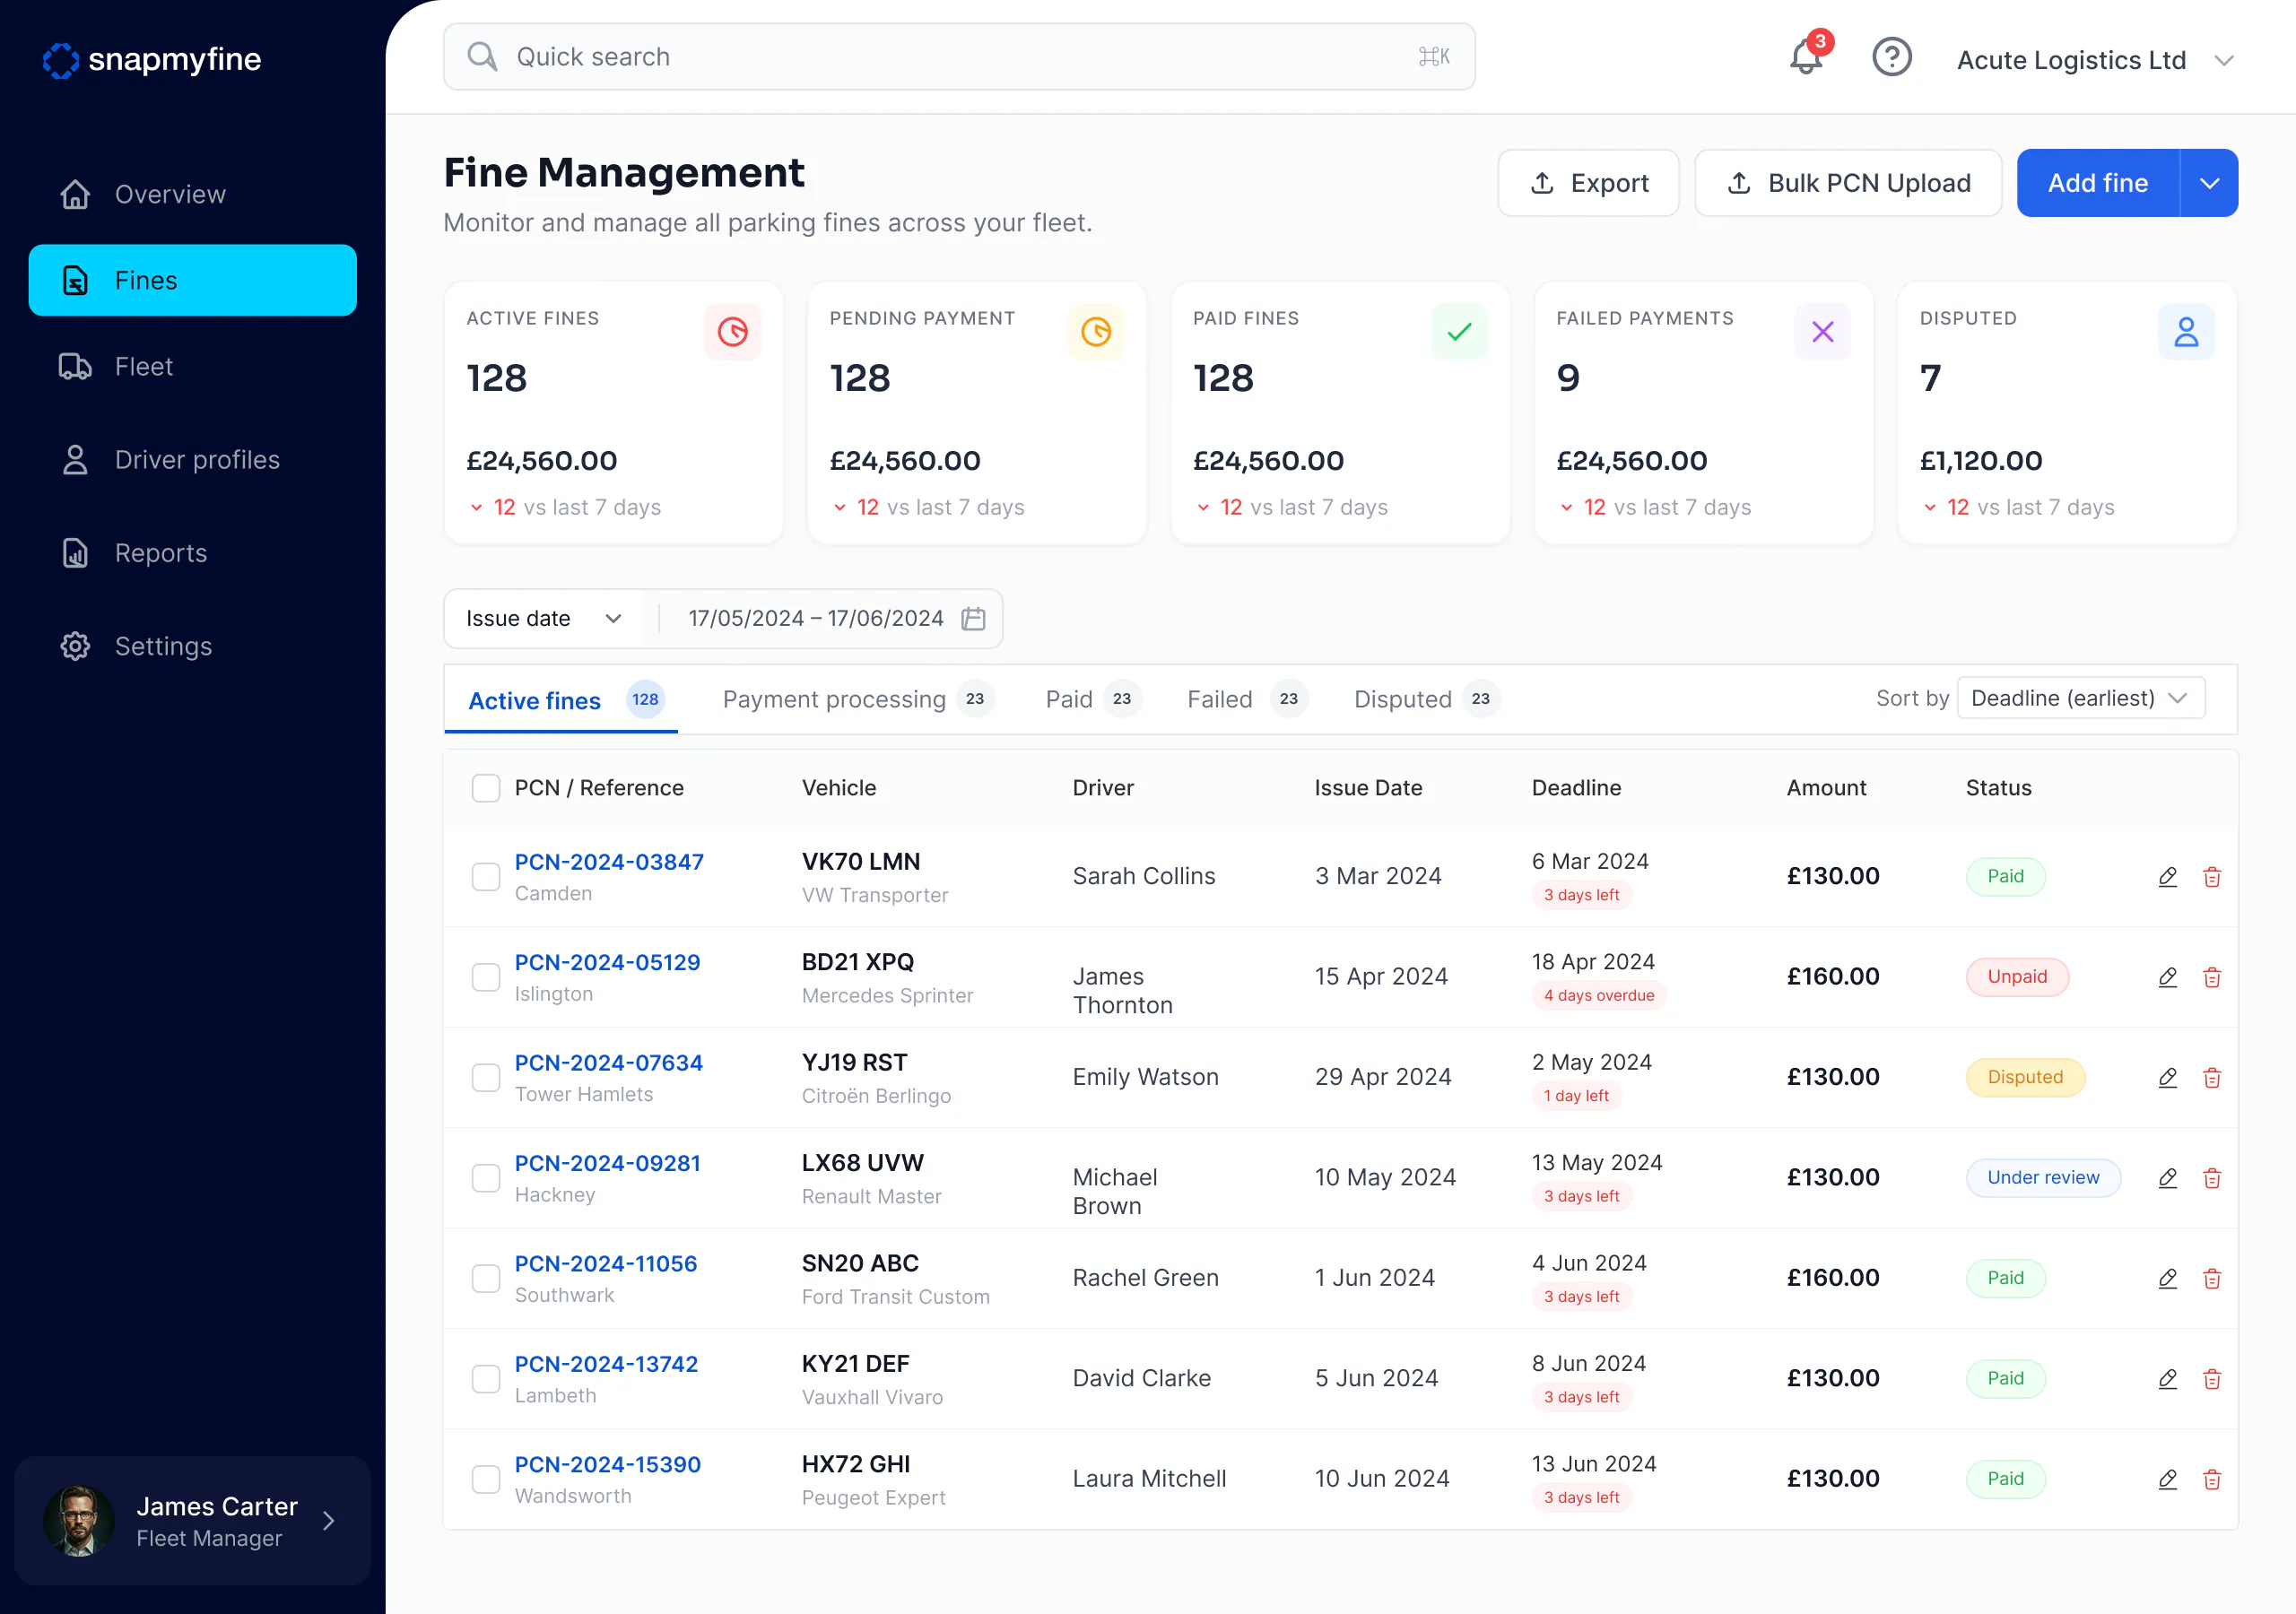This screenshot has width=2296, height=1614.
Task: Edit fine PCN-2024-03847
Action: (2168, 877)
